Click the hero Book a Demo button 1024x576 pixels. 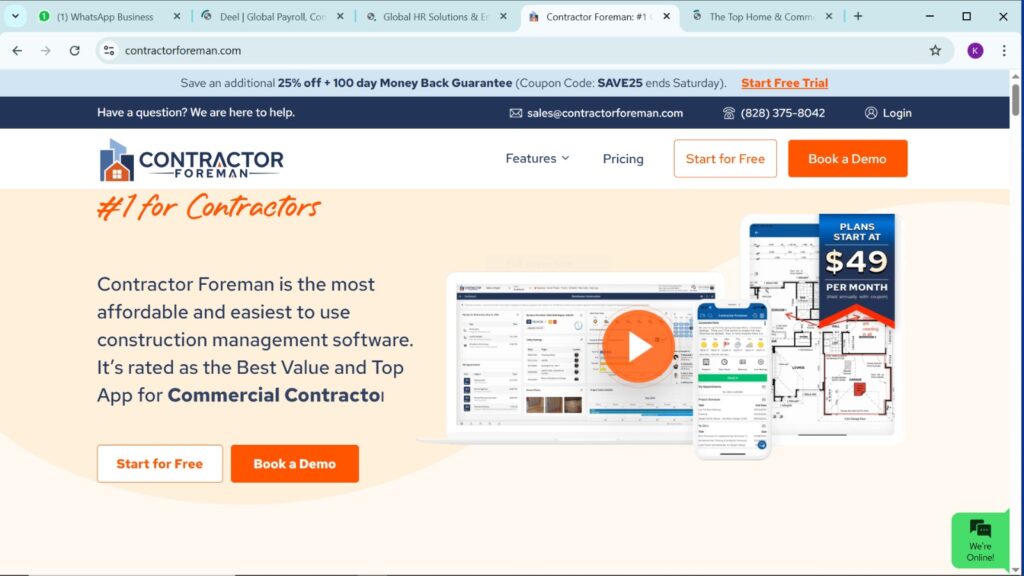pos(295,464)
